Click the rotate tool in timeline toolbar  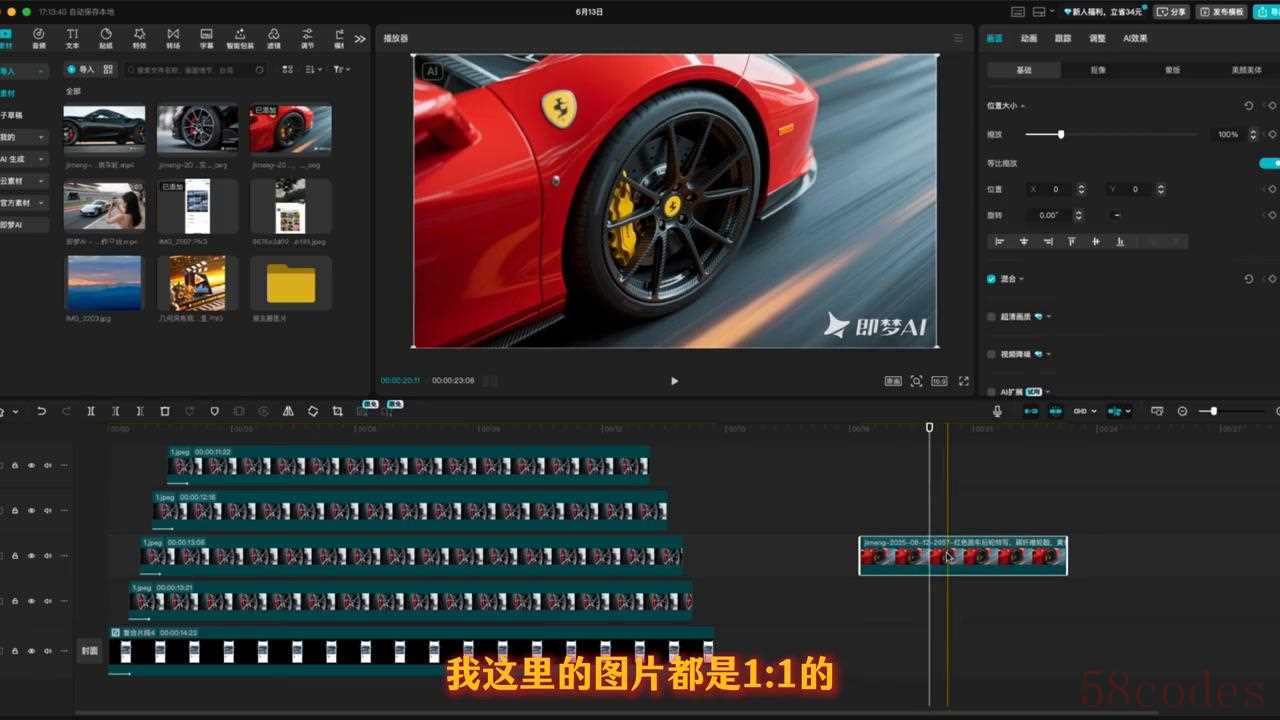(313, 411)
